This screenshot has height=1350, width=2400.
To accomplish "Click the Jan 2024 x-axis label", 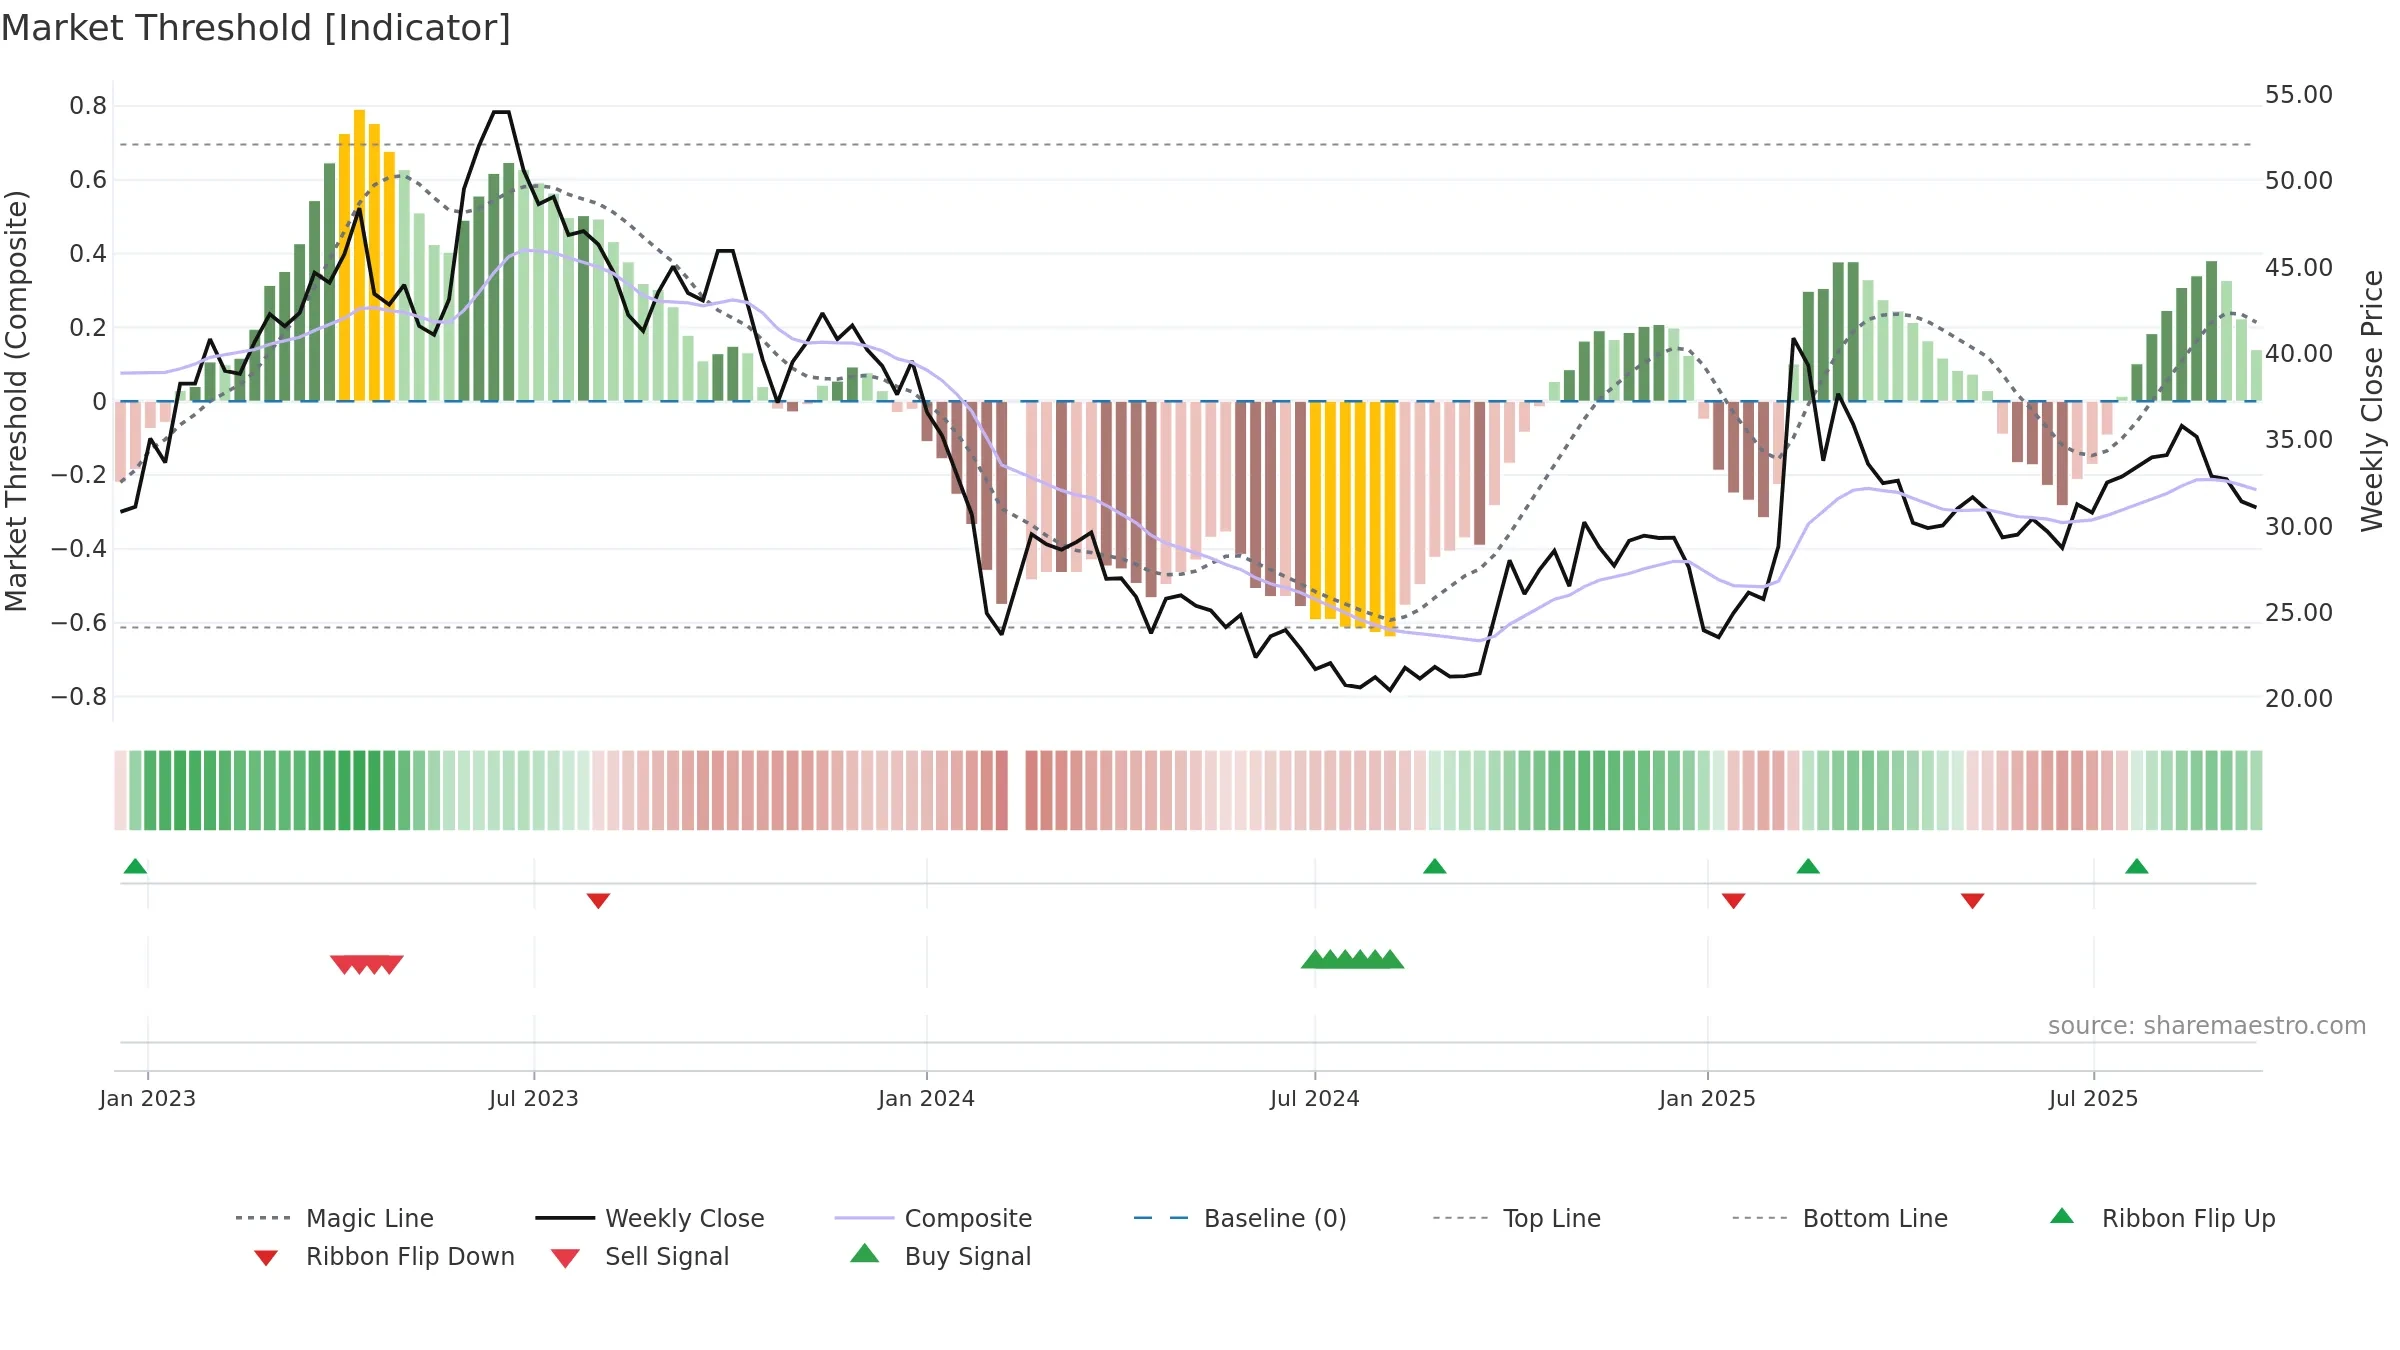I will [x=927, y=1098].
